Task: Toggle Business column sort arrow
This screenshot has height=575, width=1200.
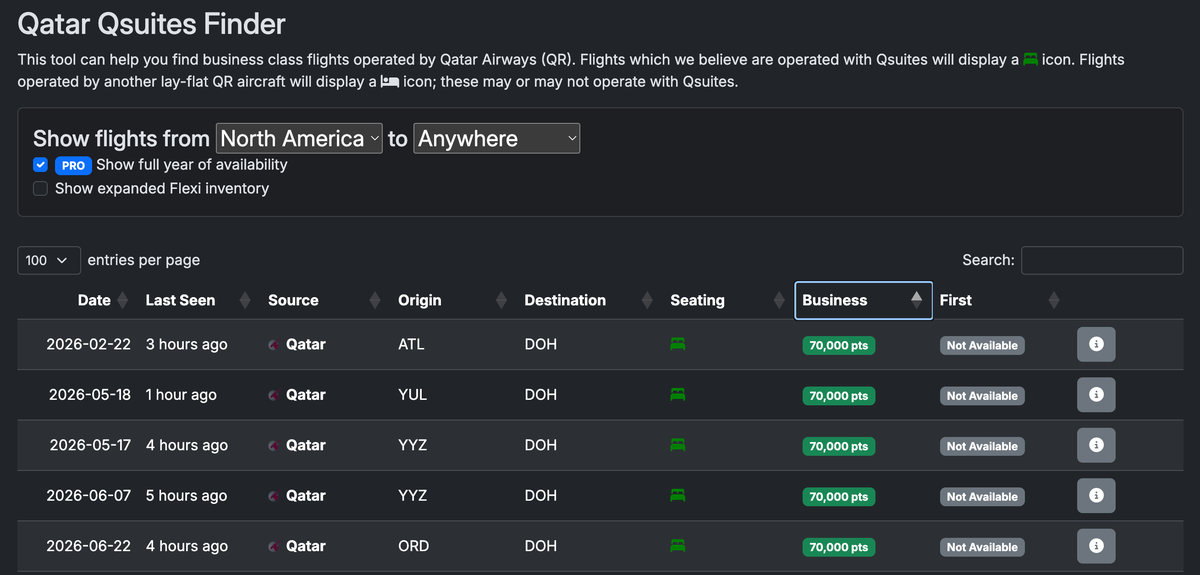Action: (917, 300)
